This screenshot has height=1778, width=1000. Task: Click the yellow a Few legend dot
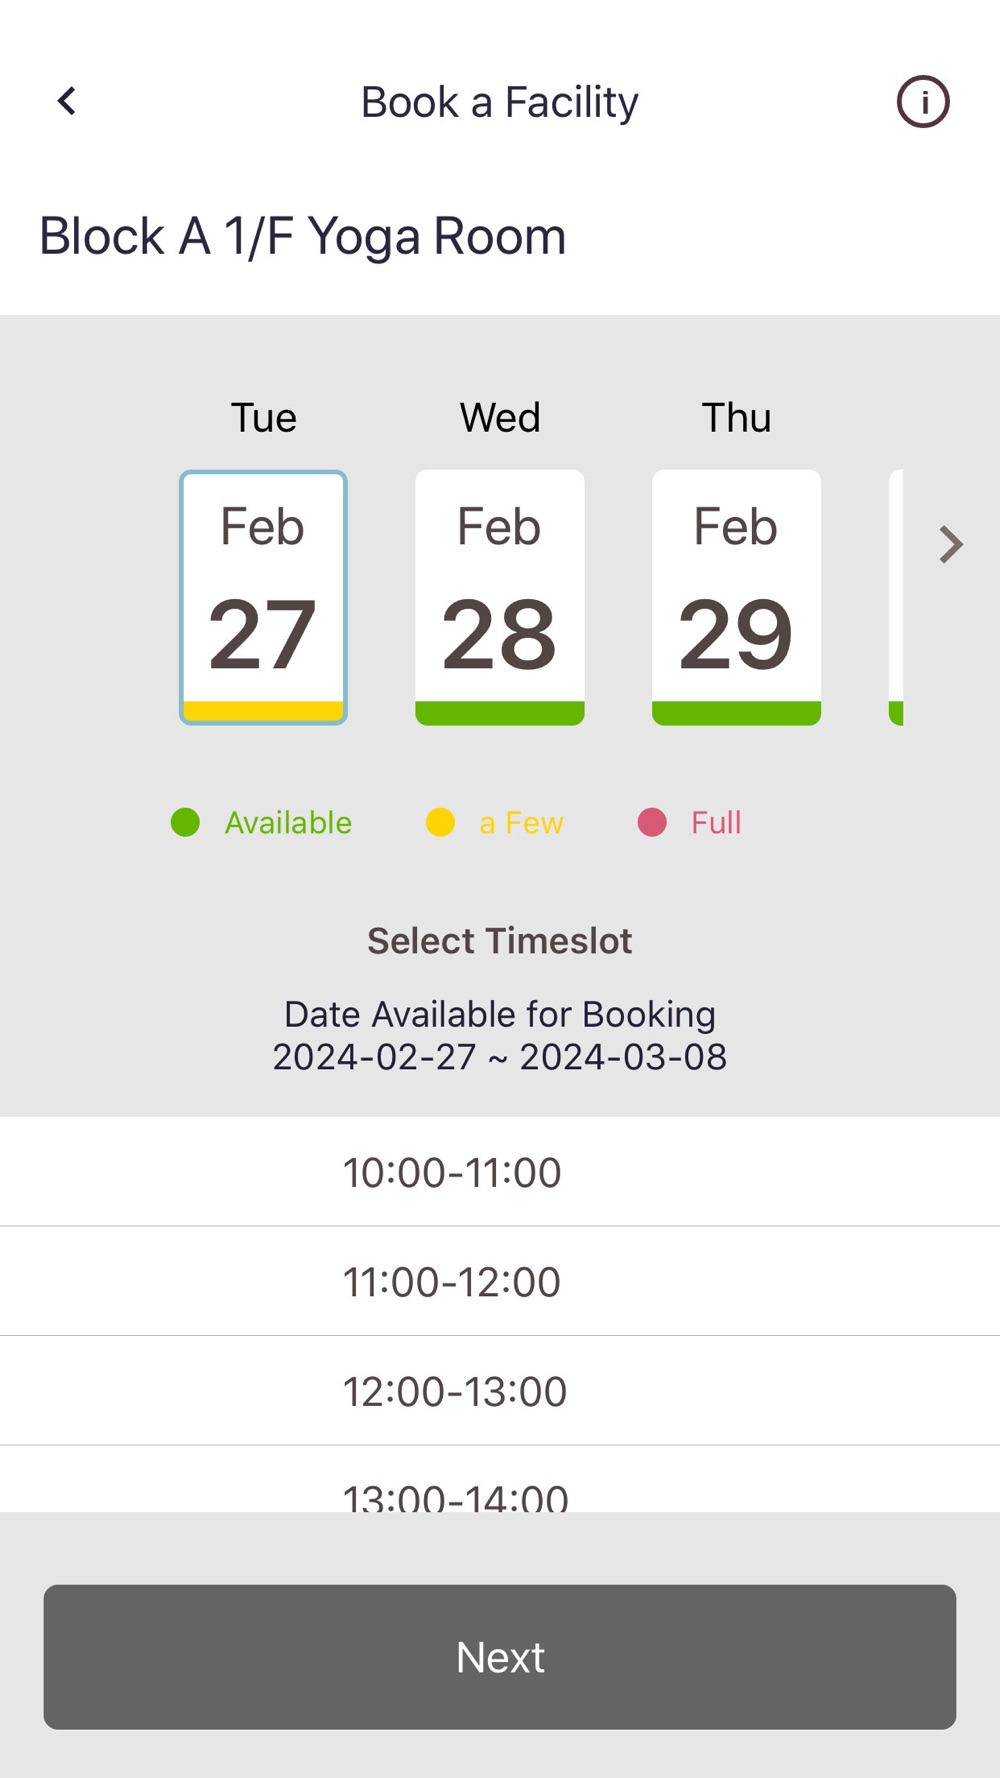coord(440,822)
